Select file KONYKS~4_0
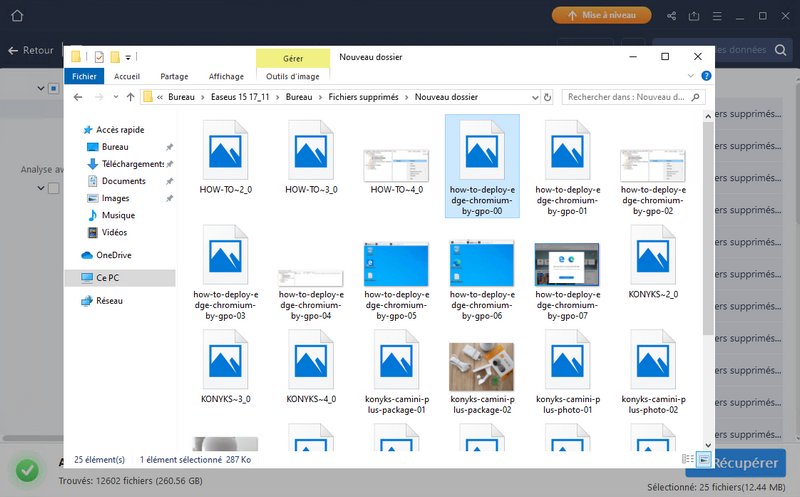 click(311, 367)
